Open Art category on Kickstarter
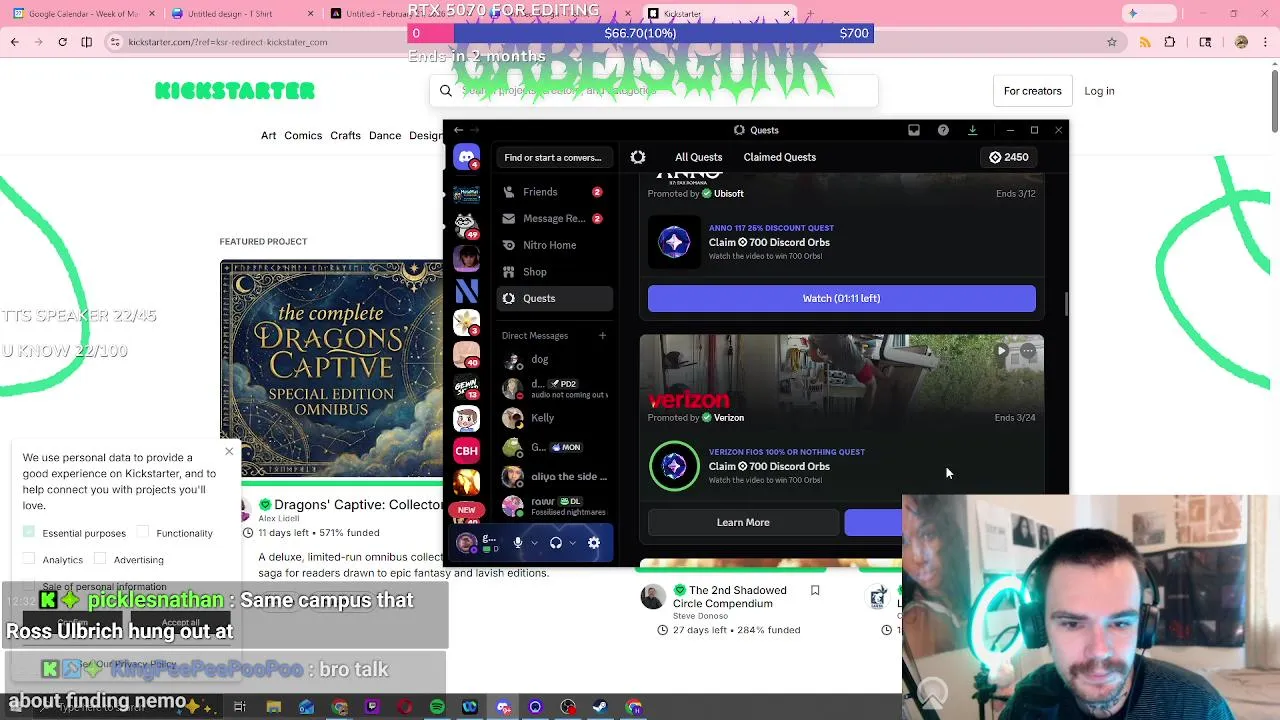The width and height of the screenshot is (1280, 720). [x=268, y=136]
